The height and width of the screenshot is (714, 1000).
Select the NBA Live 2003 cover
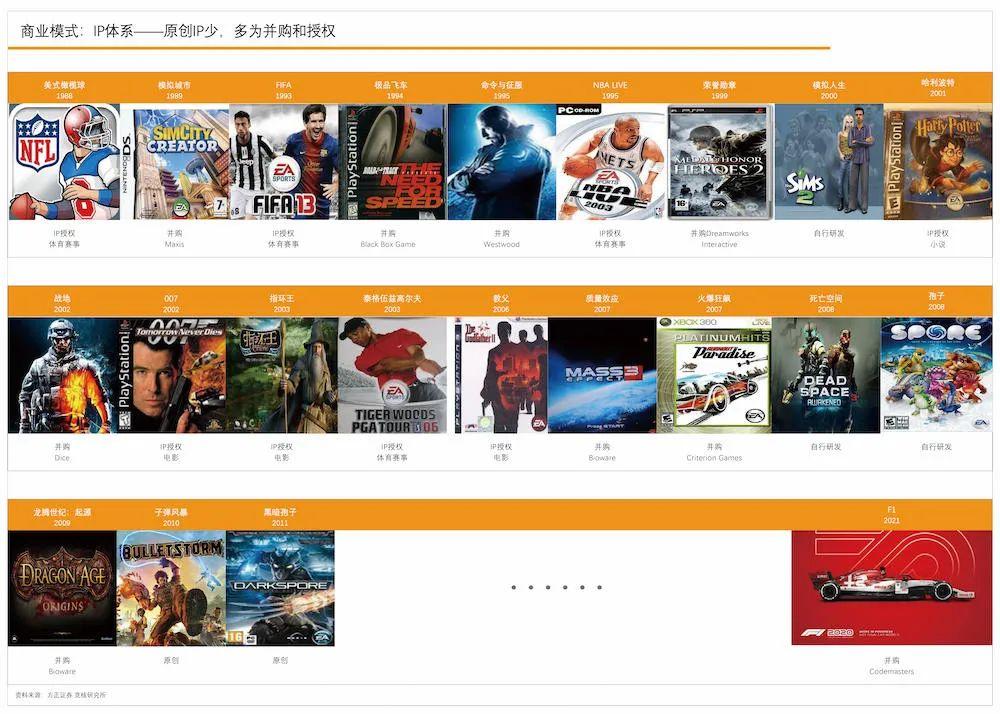point(610,162)
